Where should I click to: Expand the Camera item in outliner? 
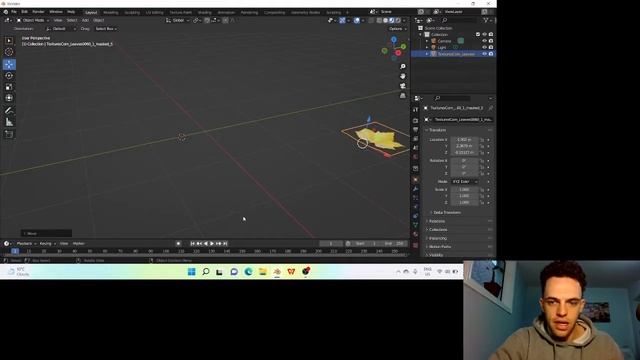(x=427, y=41)
